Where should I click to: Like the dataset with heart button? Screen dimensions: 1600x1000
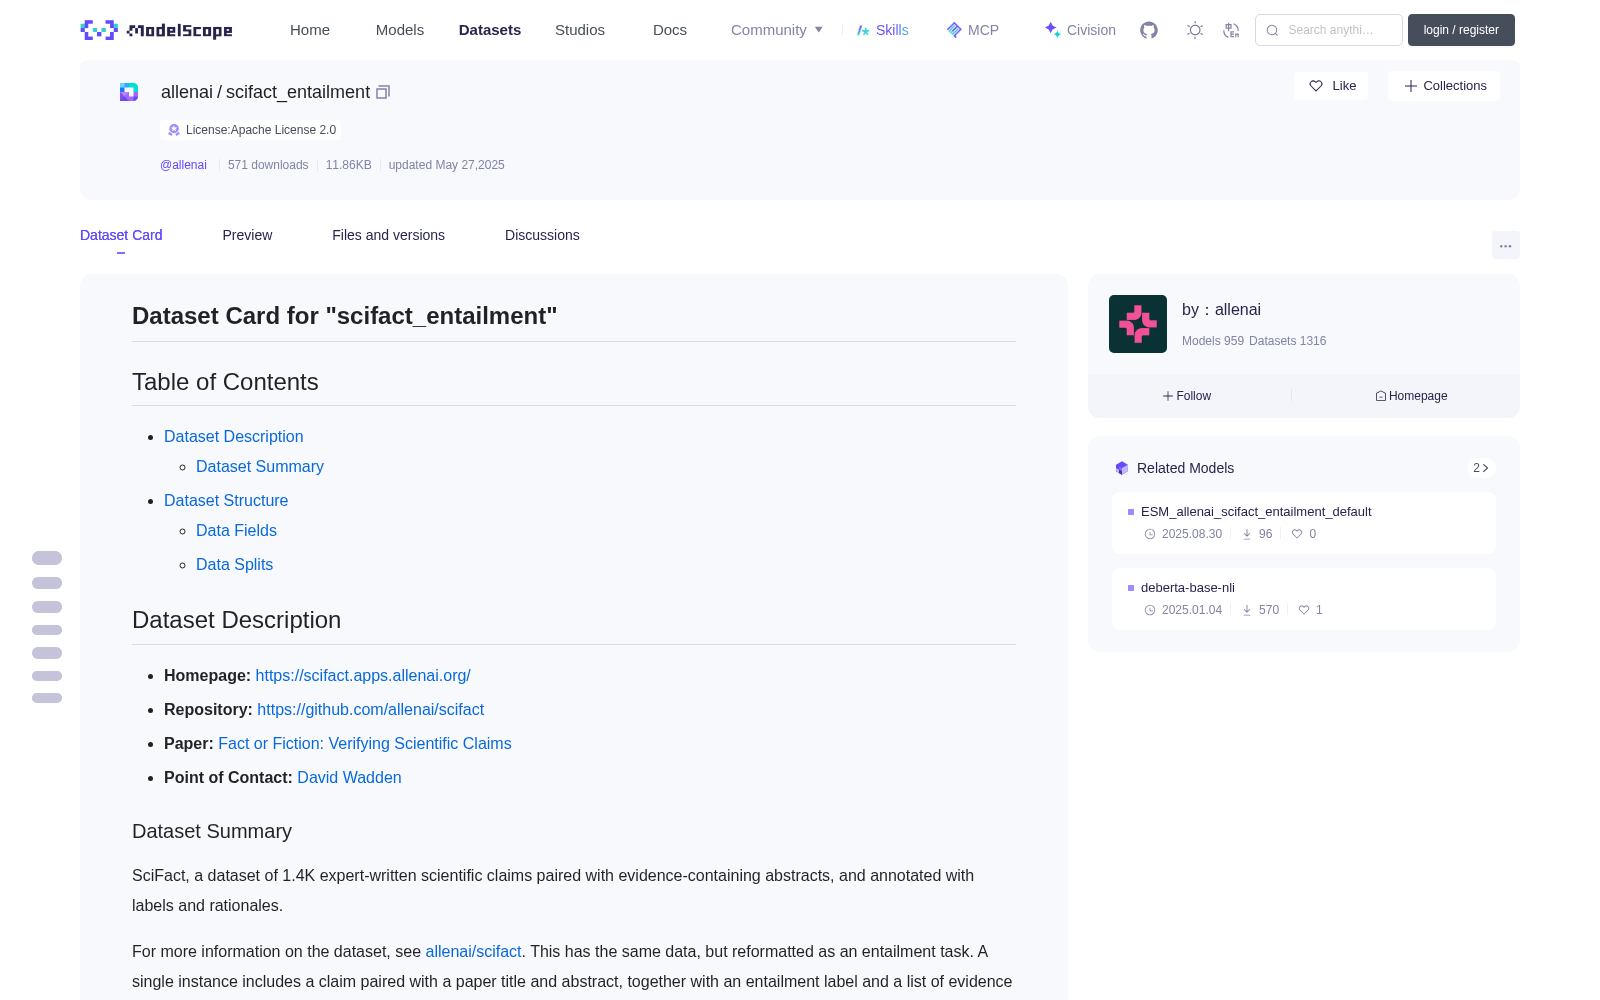click(1332, 86)
